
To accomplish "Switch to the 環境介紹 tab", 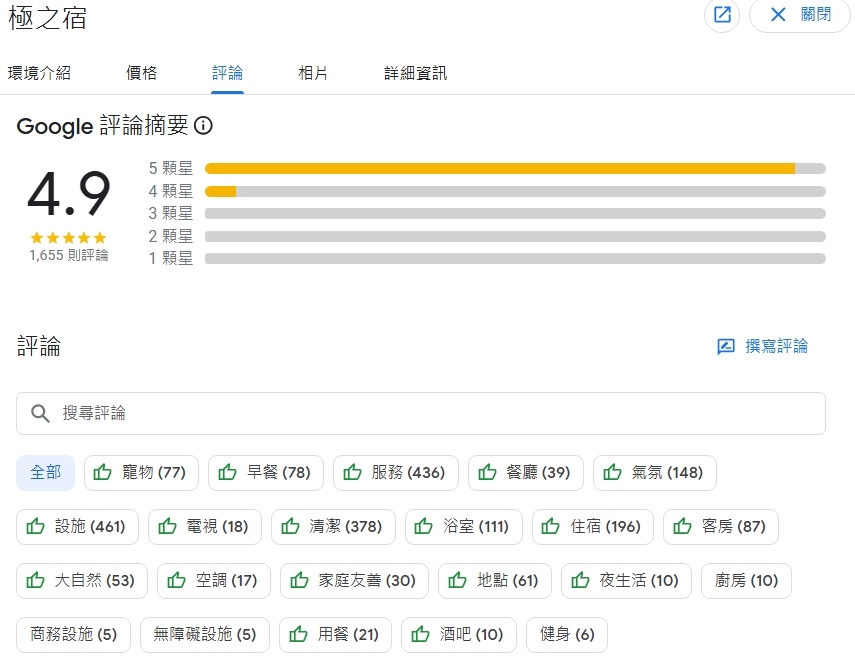I will (x=39, y=73).
